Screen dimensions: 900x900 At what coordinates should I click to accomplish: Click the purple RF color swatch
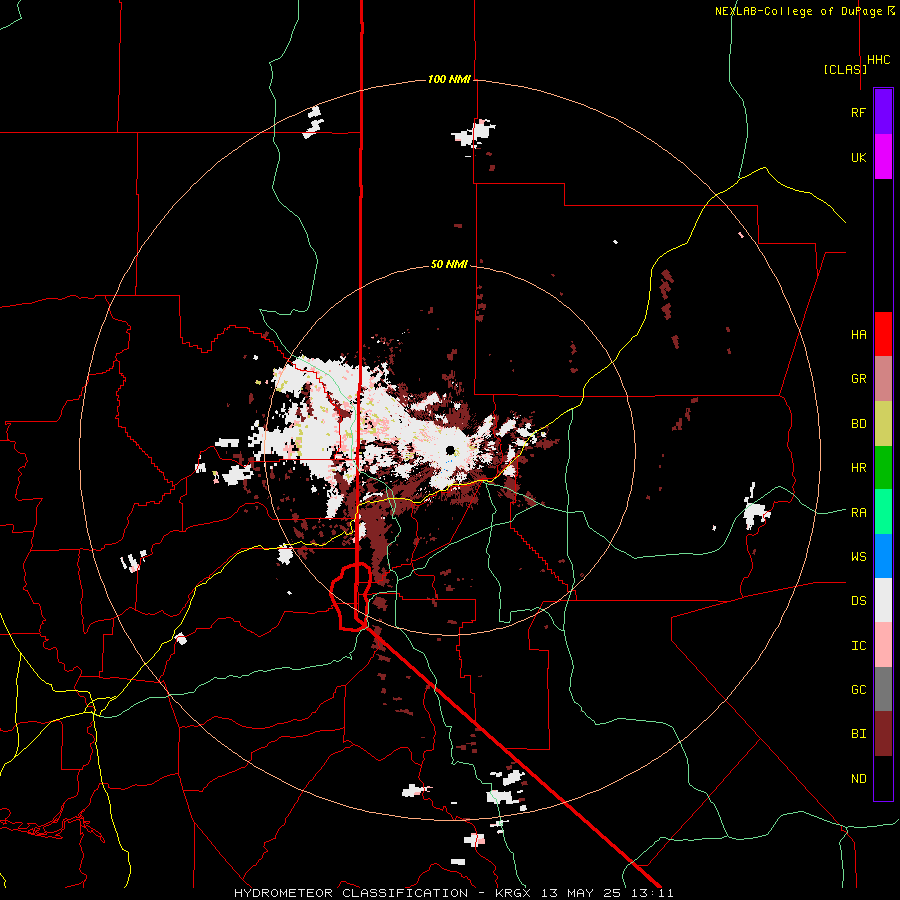(883, 111)
